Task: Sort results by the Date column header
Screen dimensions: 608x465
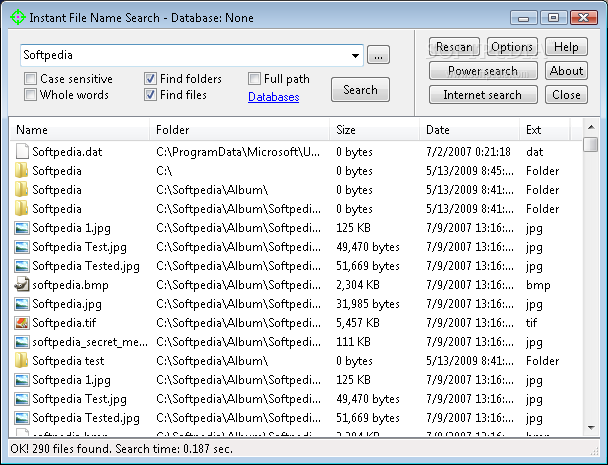Action: [x=470, y=130]
